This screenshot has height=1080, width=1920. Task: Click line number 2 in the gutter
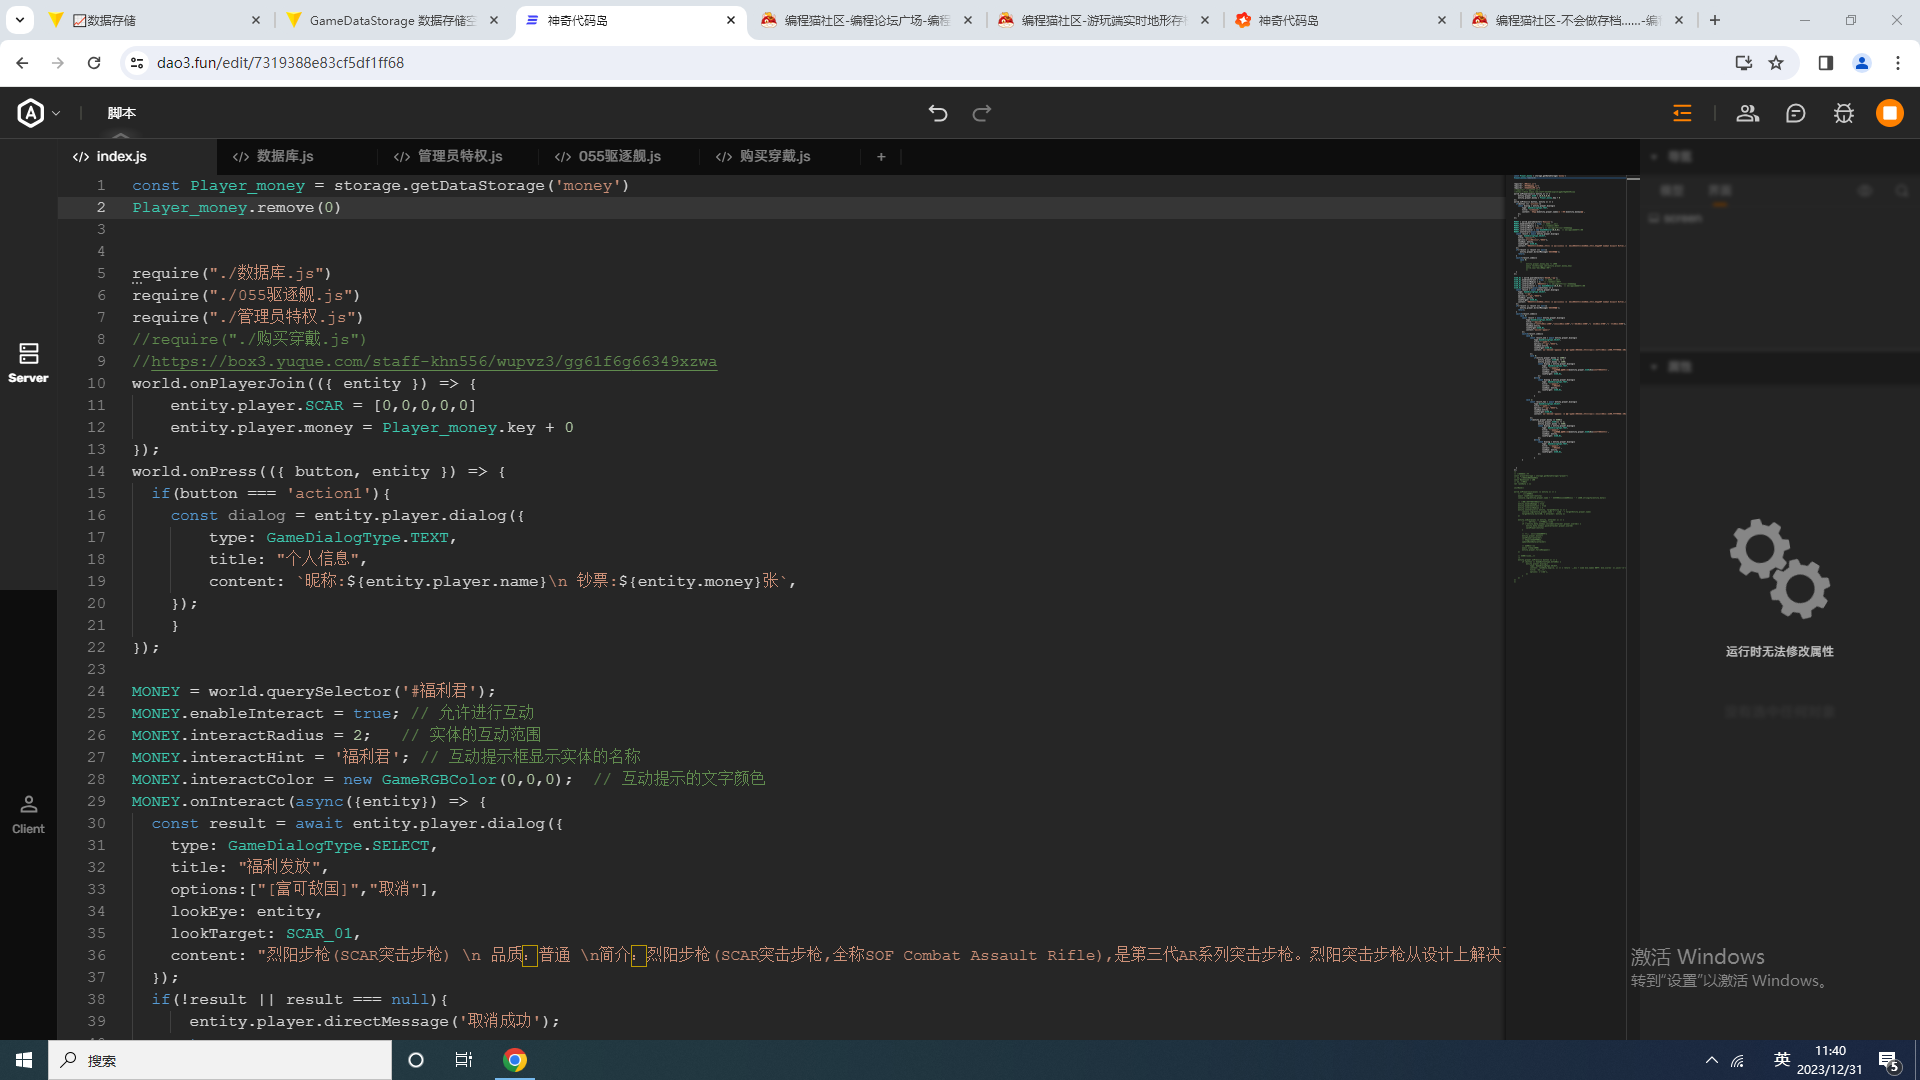click(101, 207)
